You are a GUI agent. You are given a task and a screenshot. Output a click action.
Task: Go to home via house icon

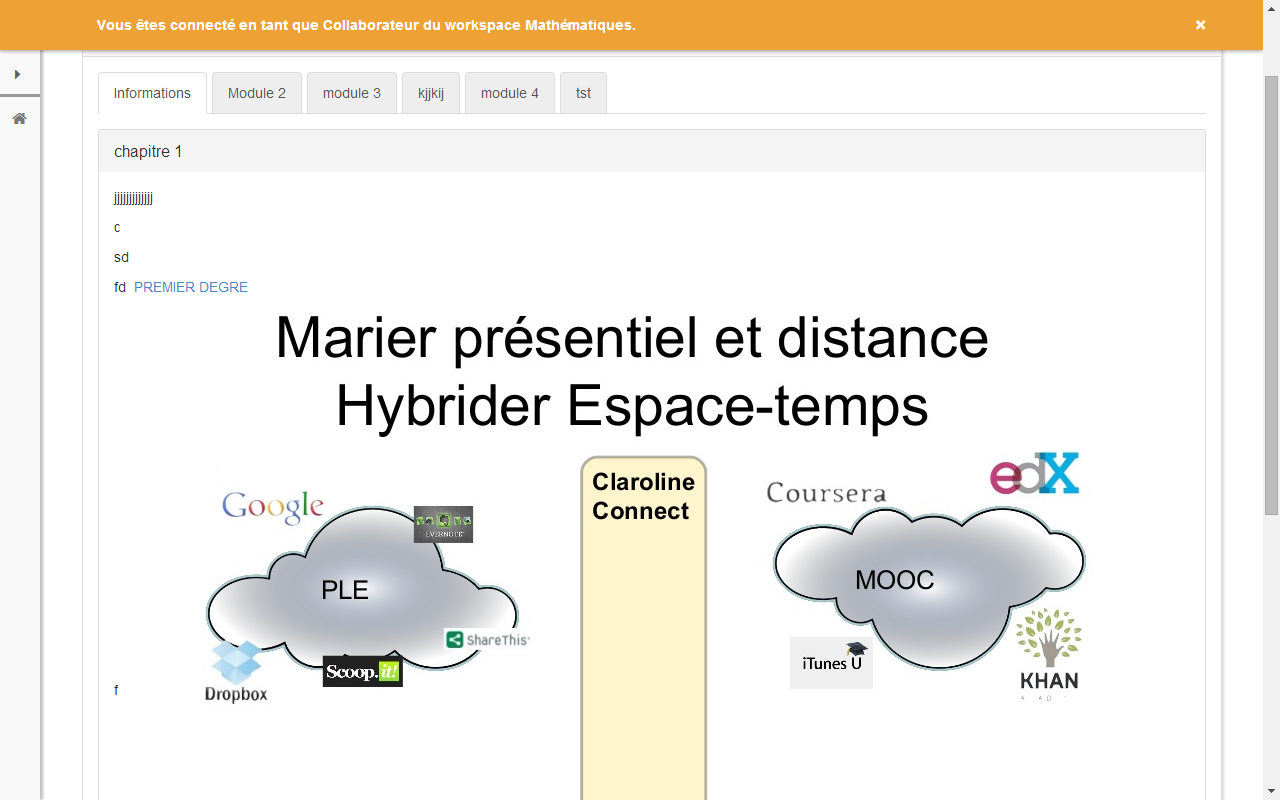click(19, 118)
